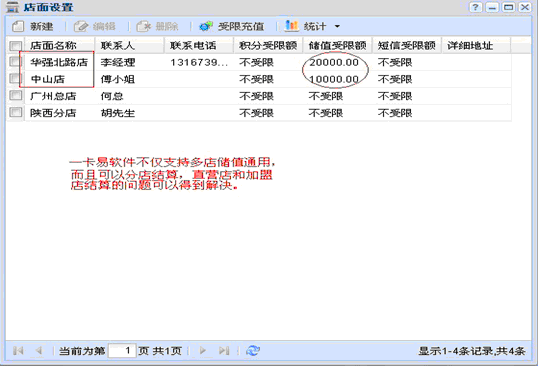Viewport: 538px width, 366px height.
Task: Go to the next page arrow
Action: 202,351
